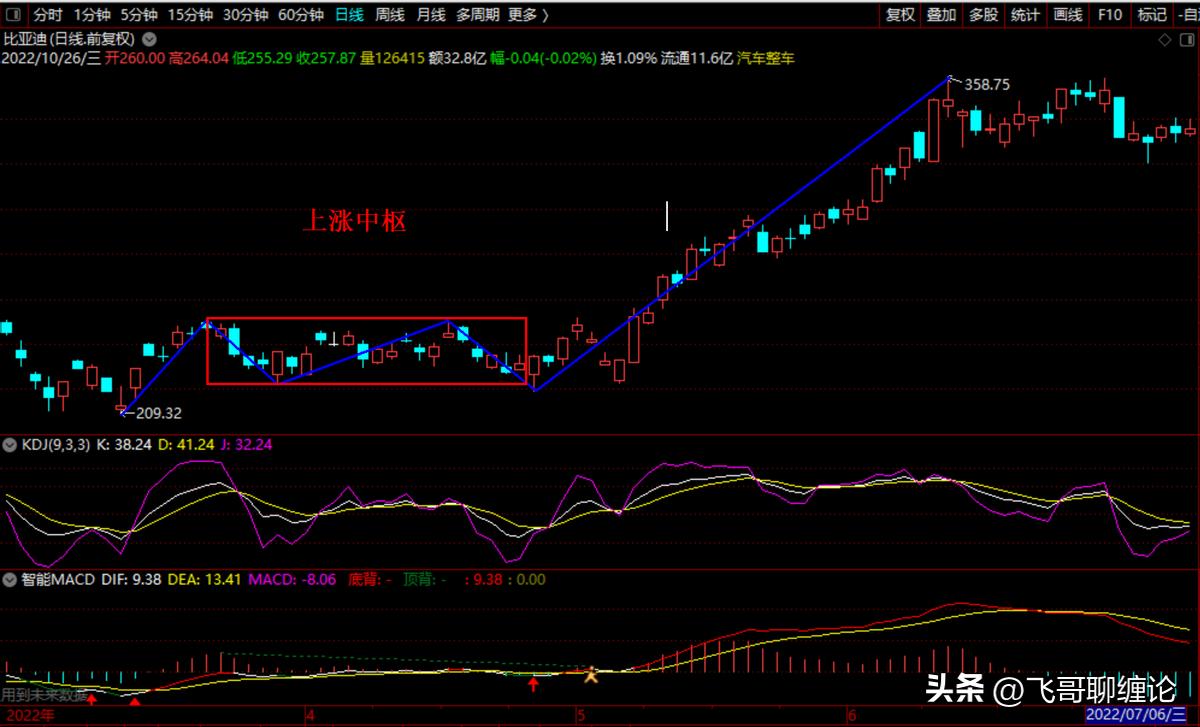Image resolution: width=1200 pixels, height=727 pixels.
Task: Click the red arrow marker above 2022年
Action: pos(91,699)
